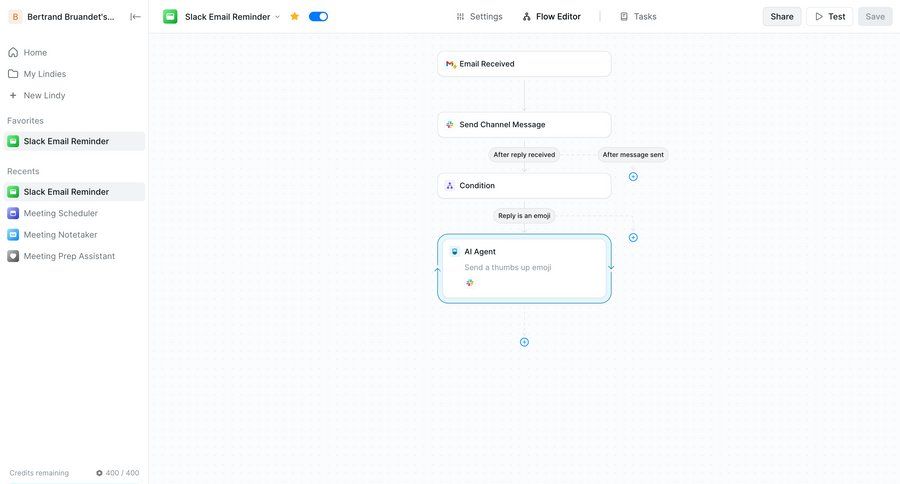Toggle the favorite star
The height and width of the screenshot is (484, 900).
(294, 17)
